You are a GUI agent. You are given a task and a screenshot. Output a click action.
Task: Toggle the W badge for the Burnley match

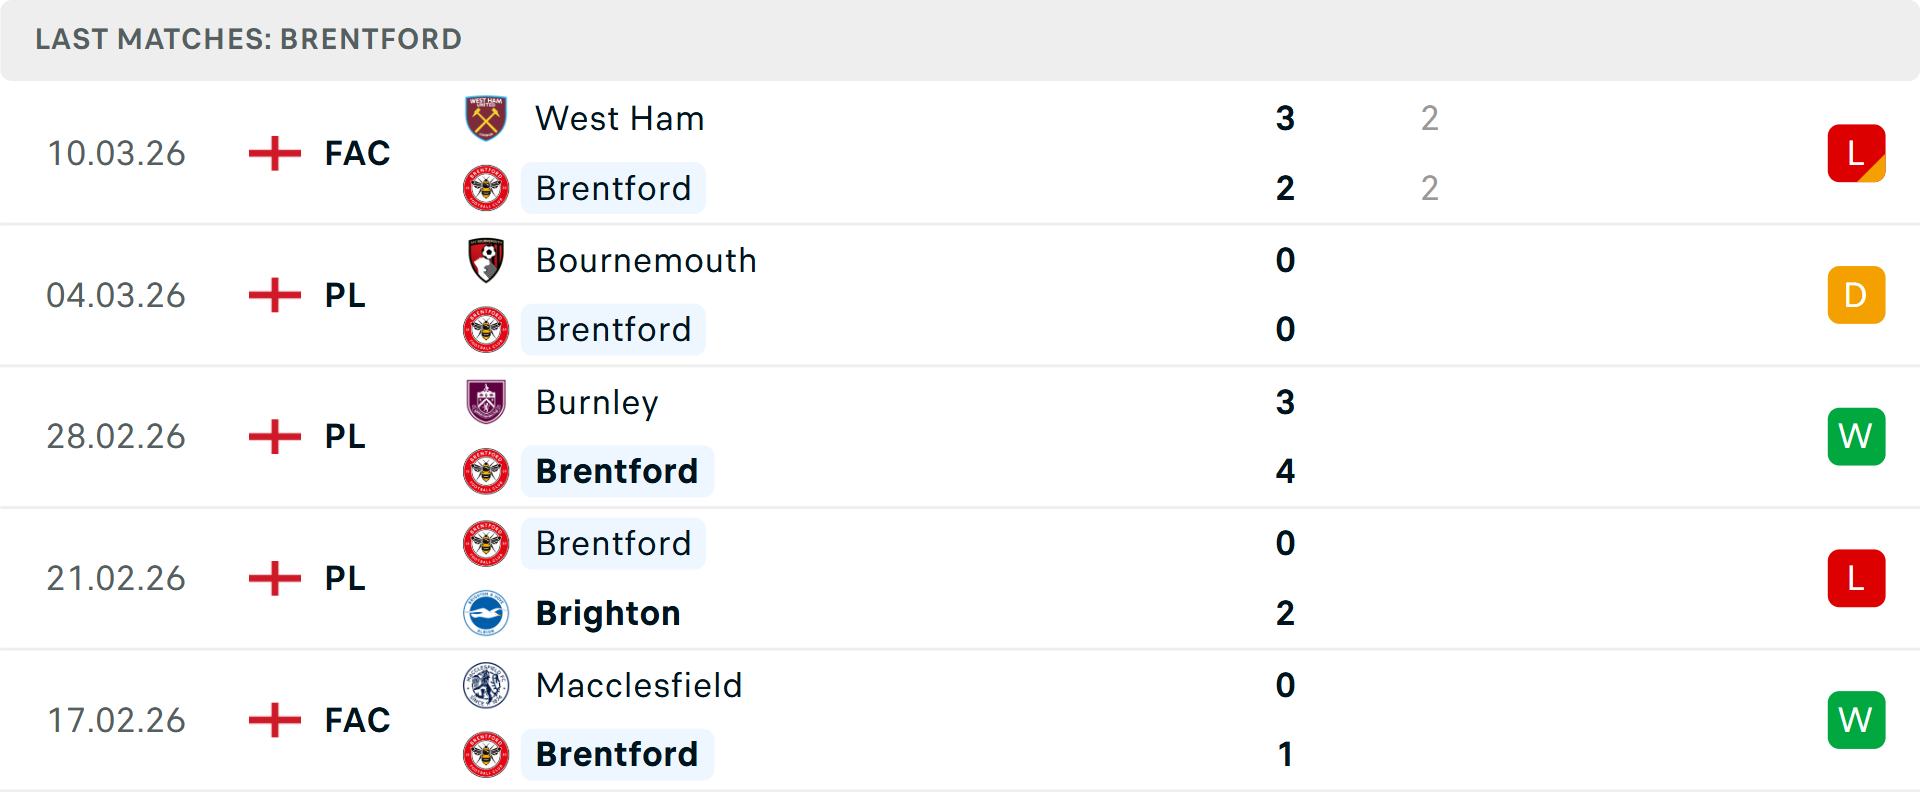pos(1857,436)
